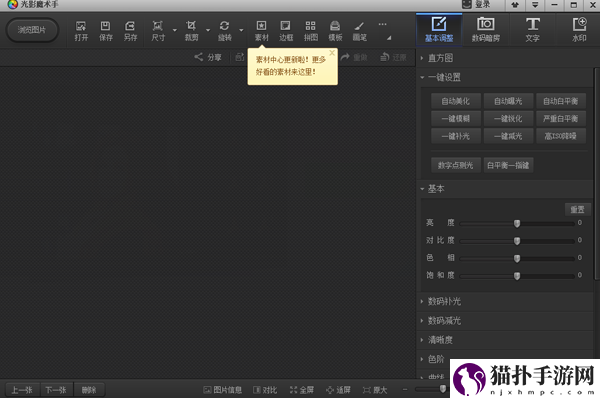600x398 pixels.
Task: Click the 浏览图片 (Browse Images) button
Action: coord(32,30)
